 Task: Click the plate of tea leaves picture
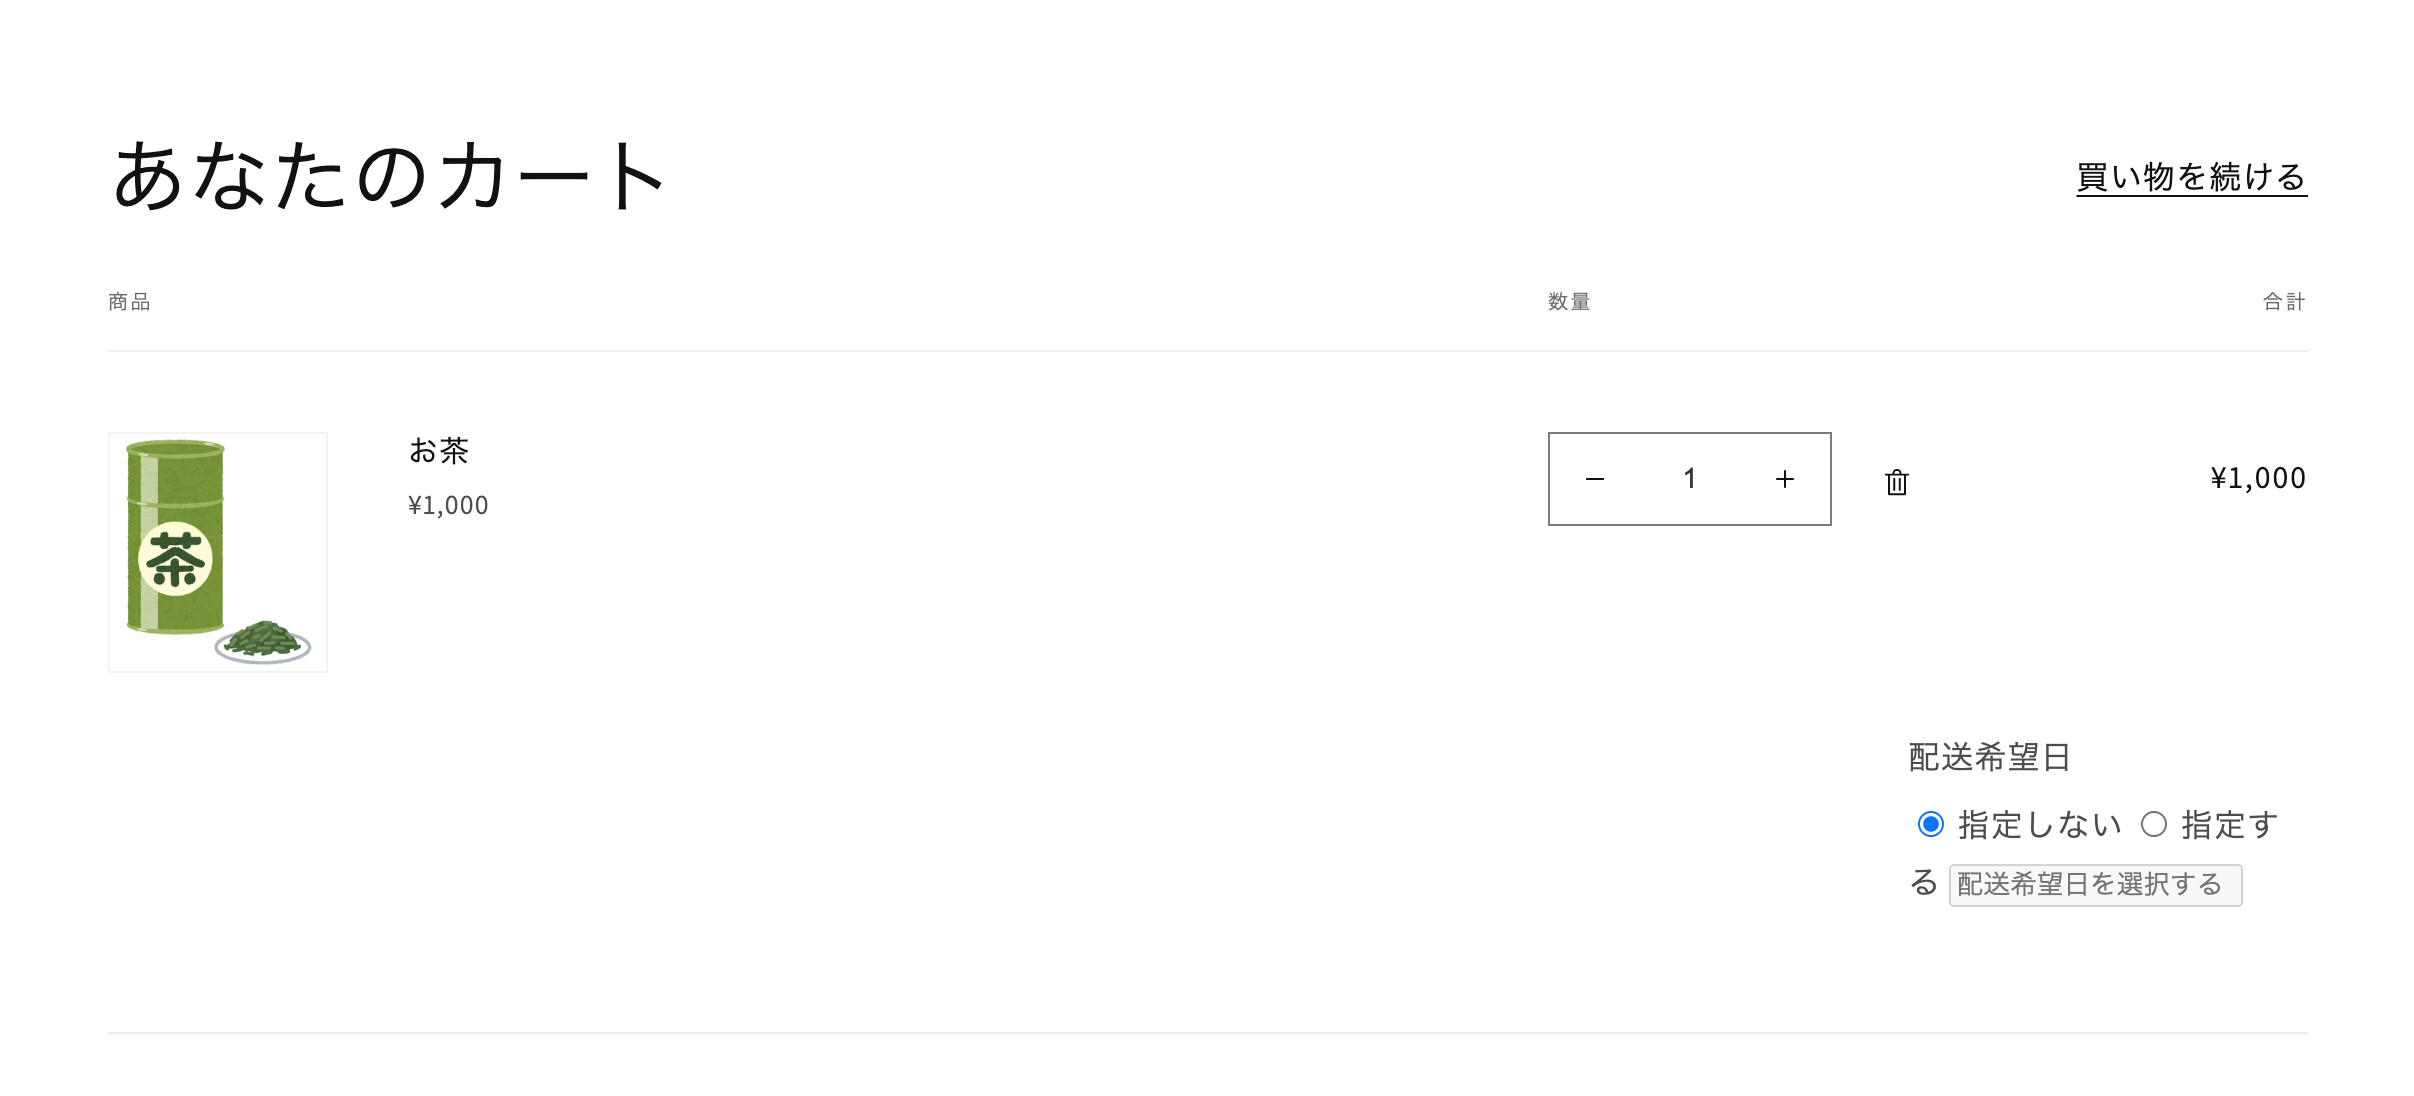click(263, 641)
